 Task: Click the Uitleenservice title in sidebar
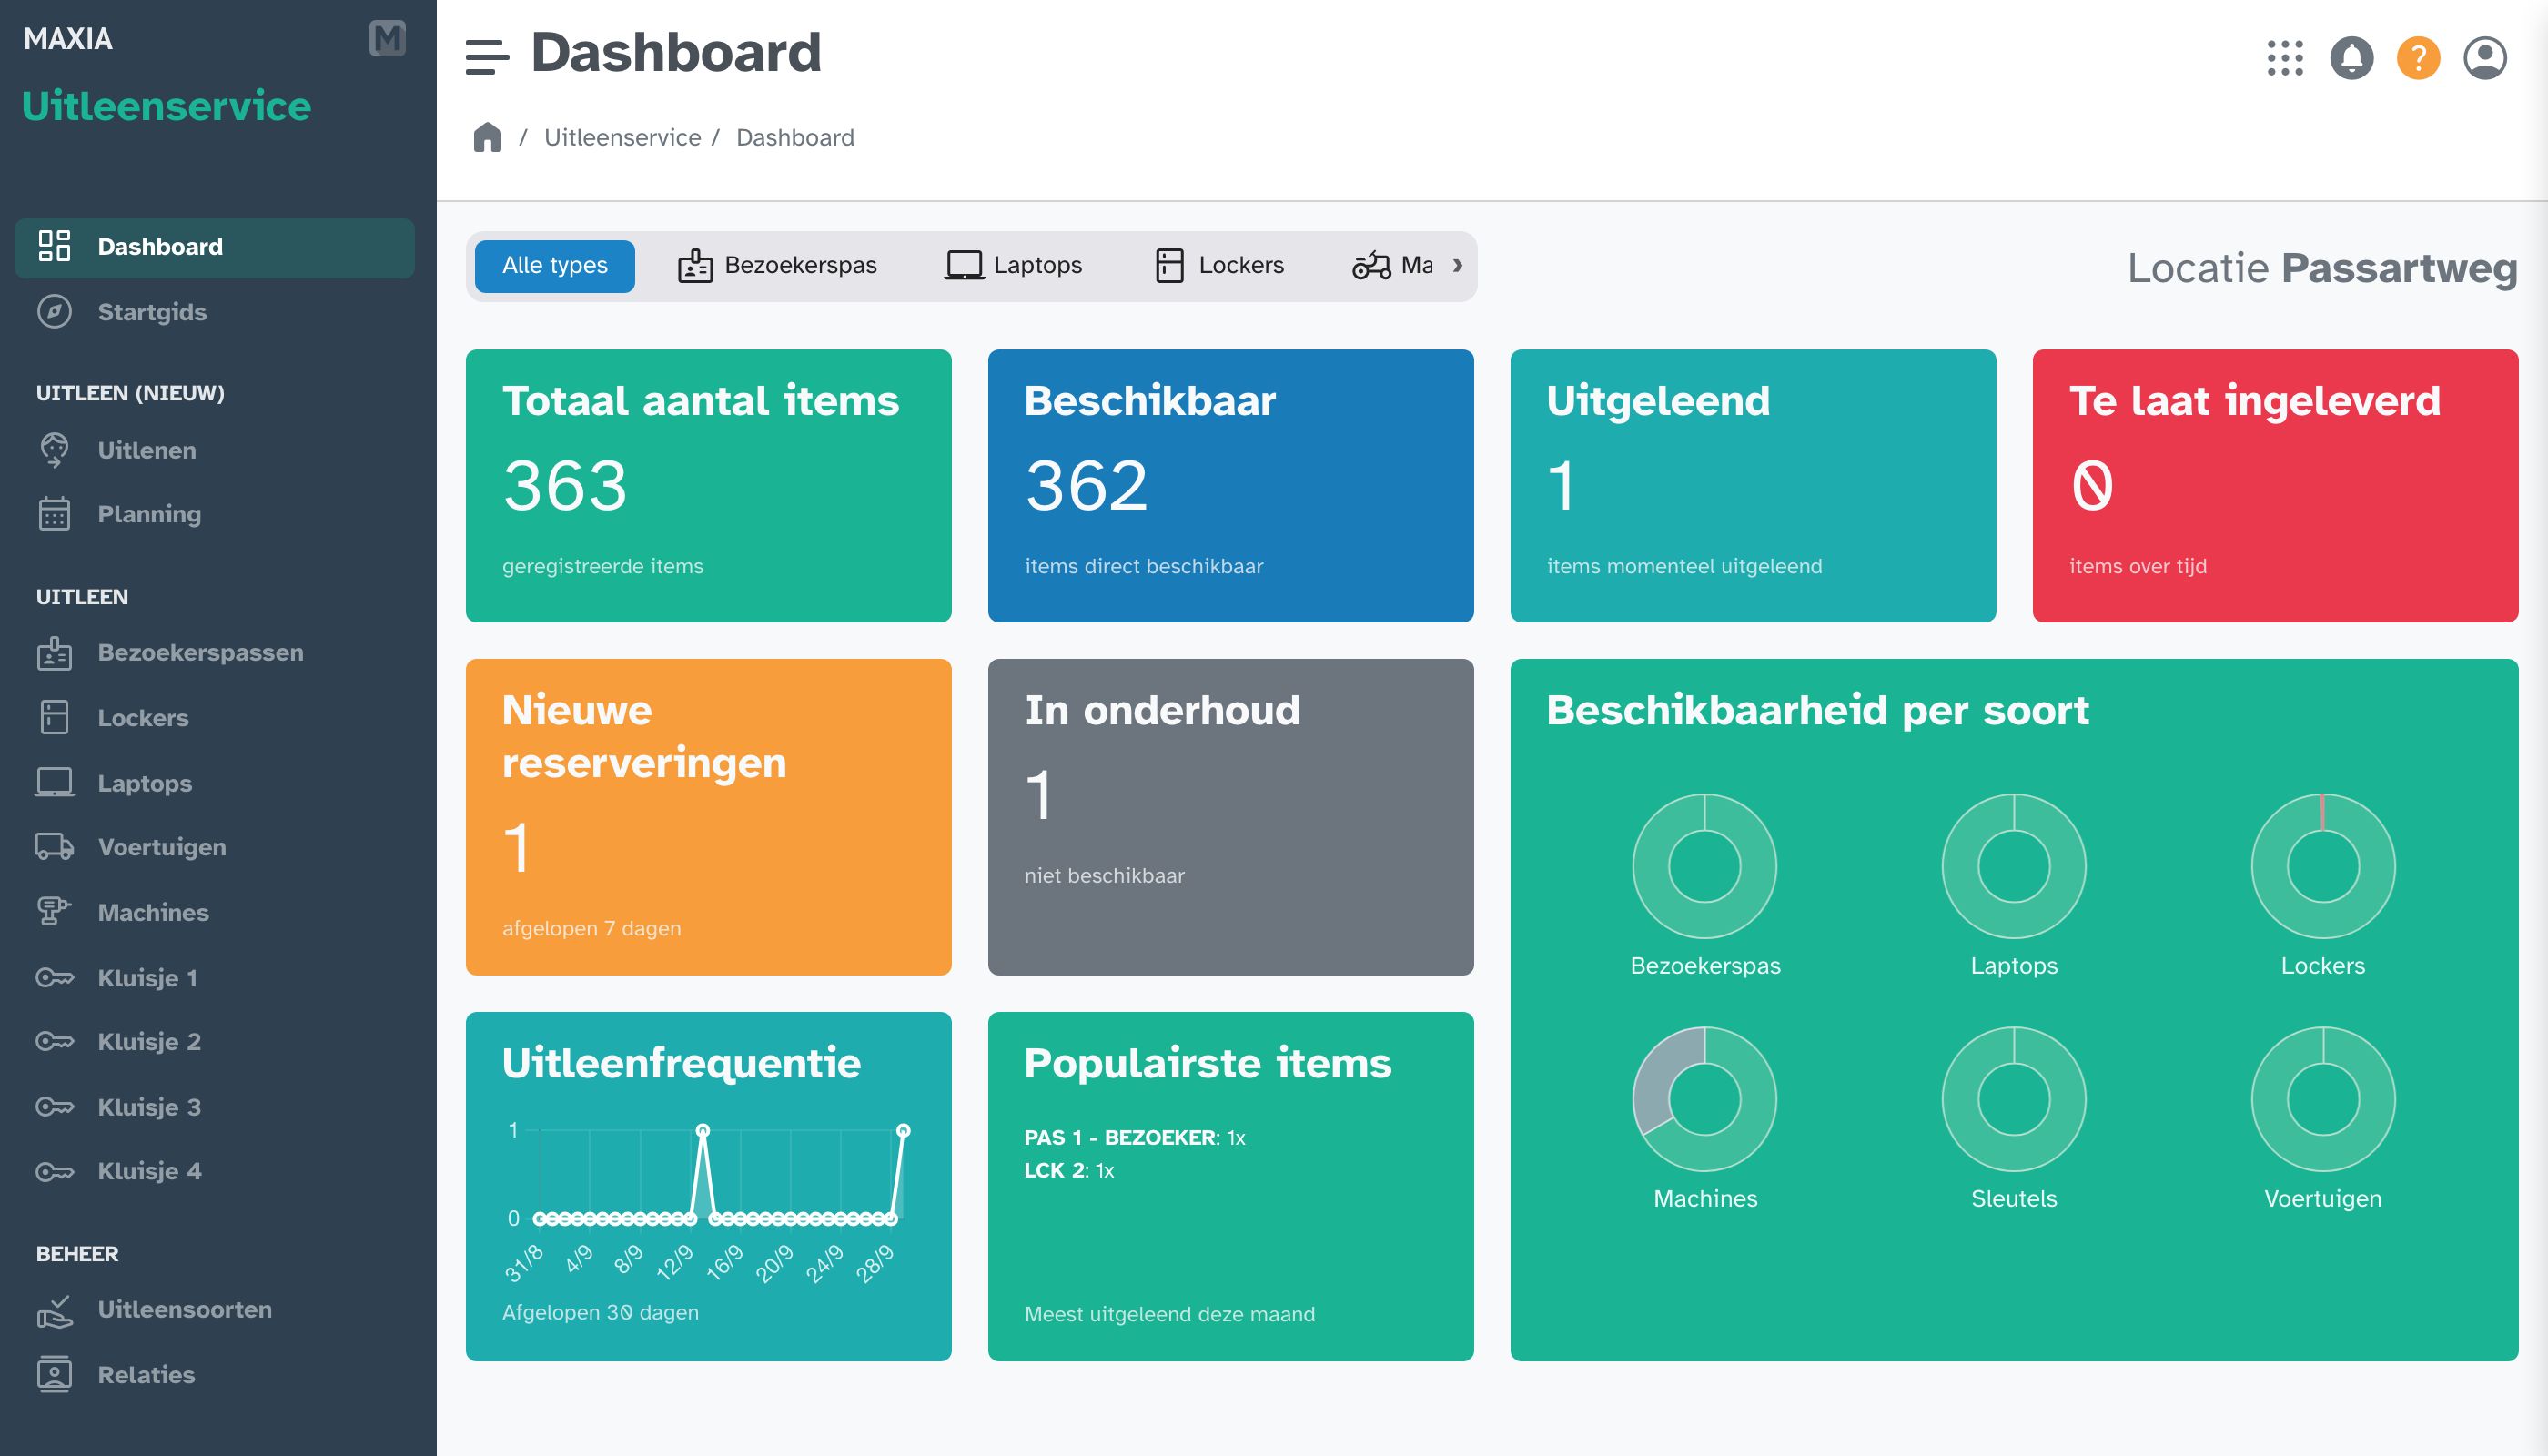coord(166,106)
